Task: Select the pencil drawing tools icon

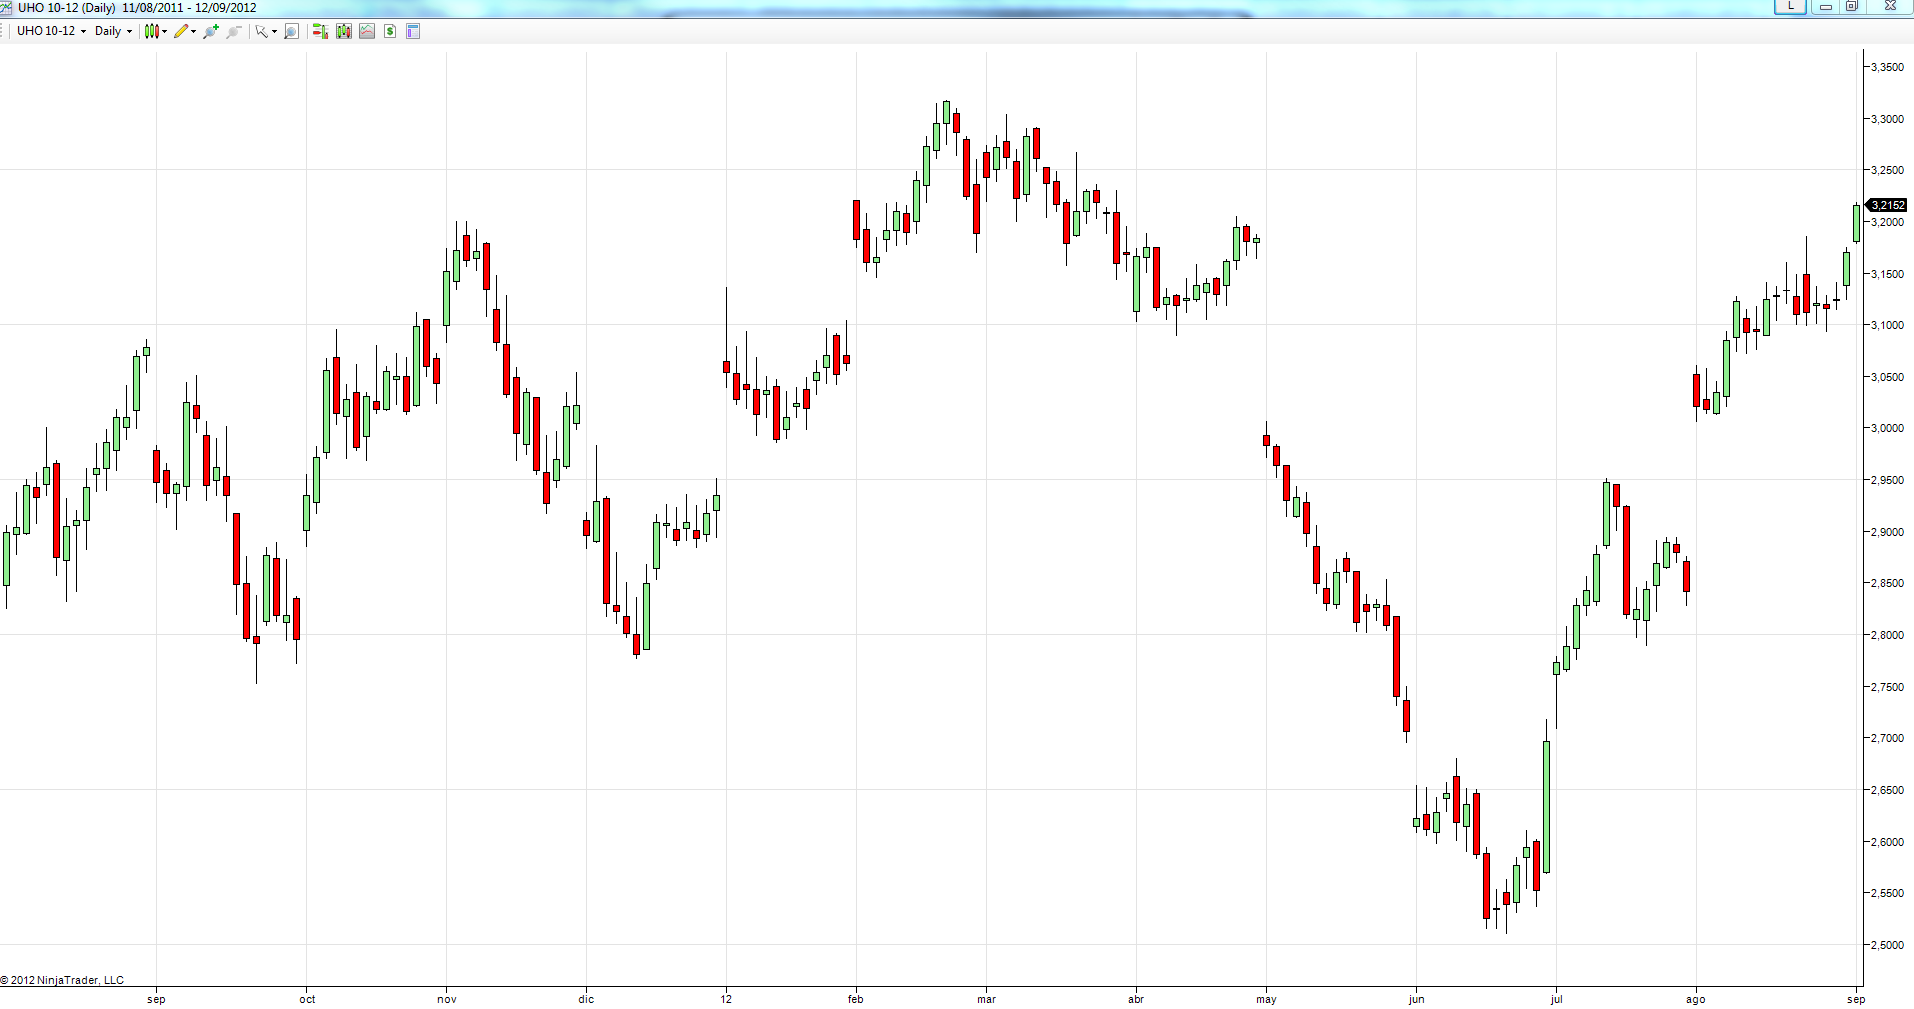Action: pos(181,31)
